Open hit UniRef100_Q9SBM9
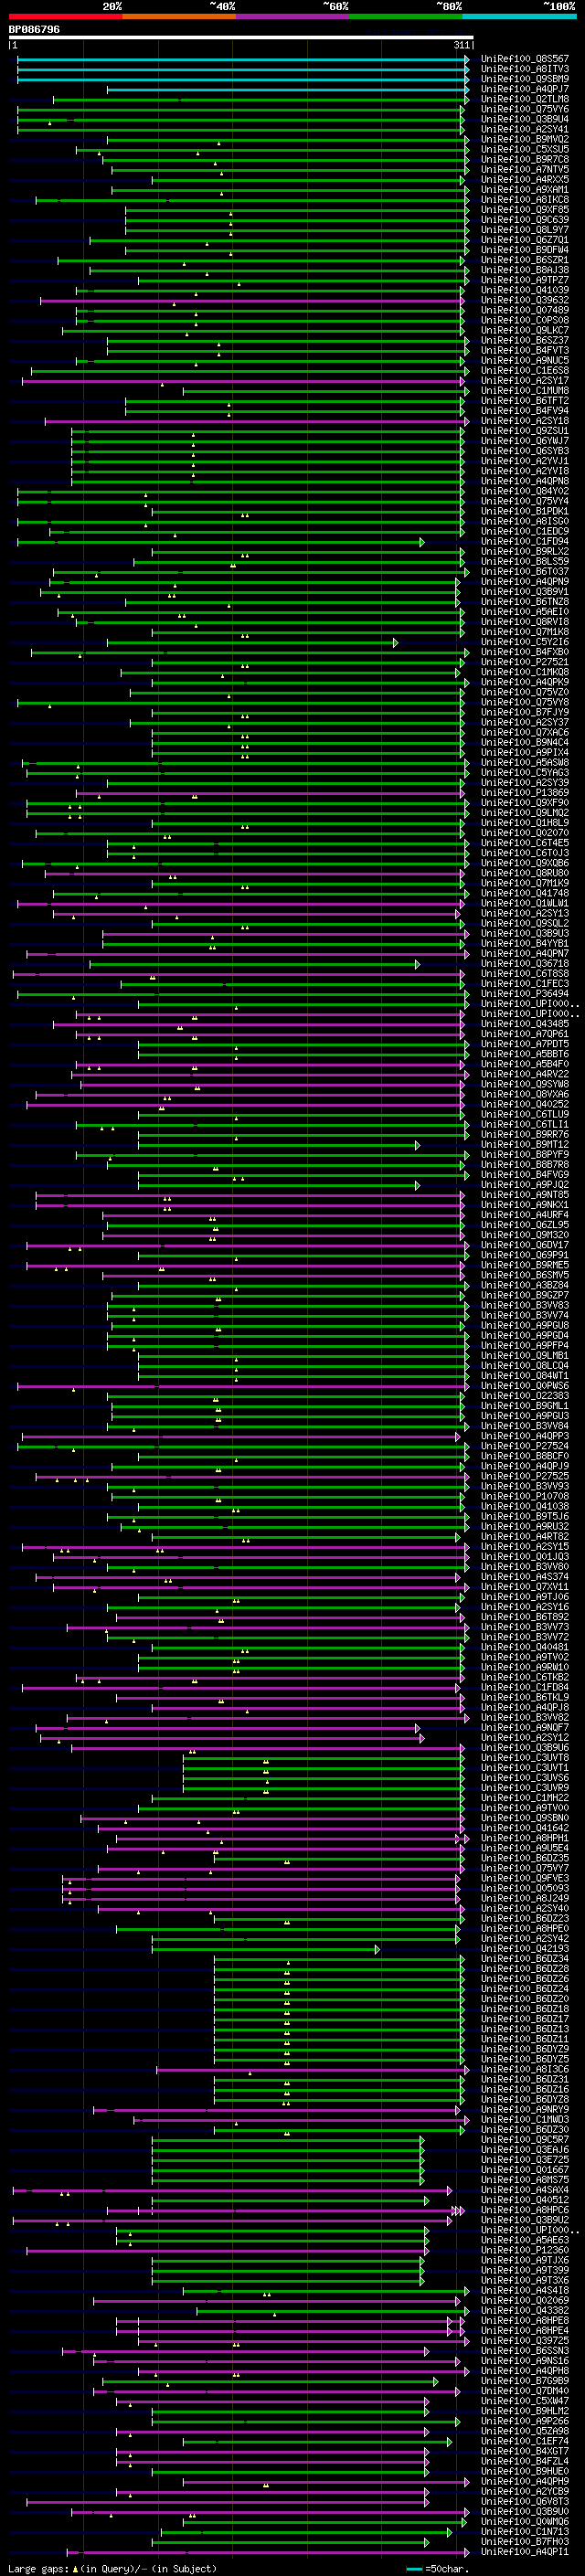Viewport: 585px width, 2576px height. (x=524, y=79)
